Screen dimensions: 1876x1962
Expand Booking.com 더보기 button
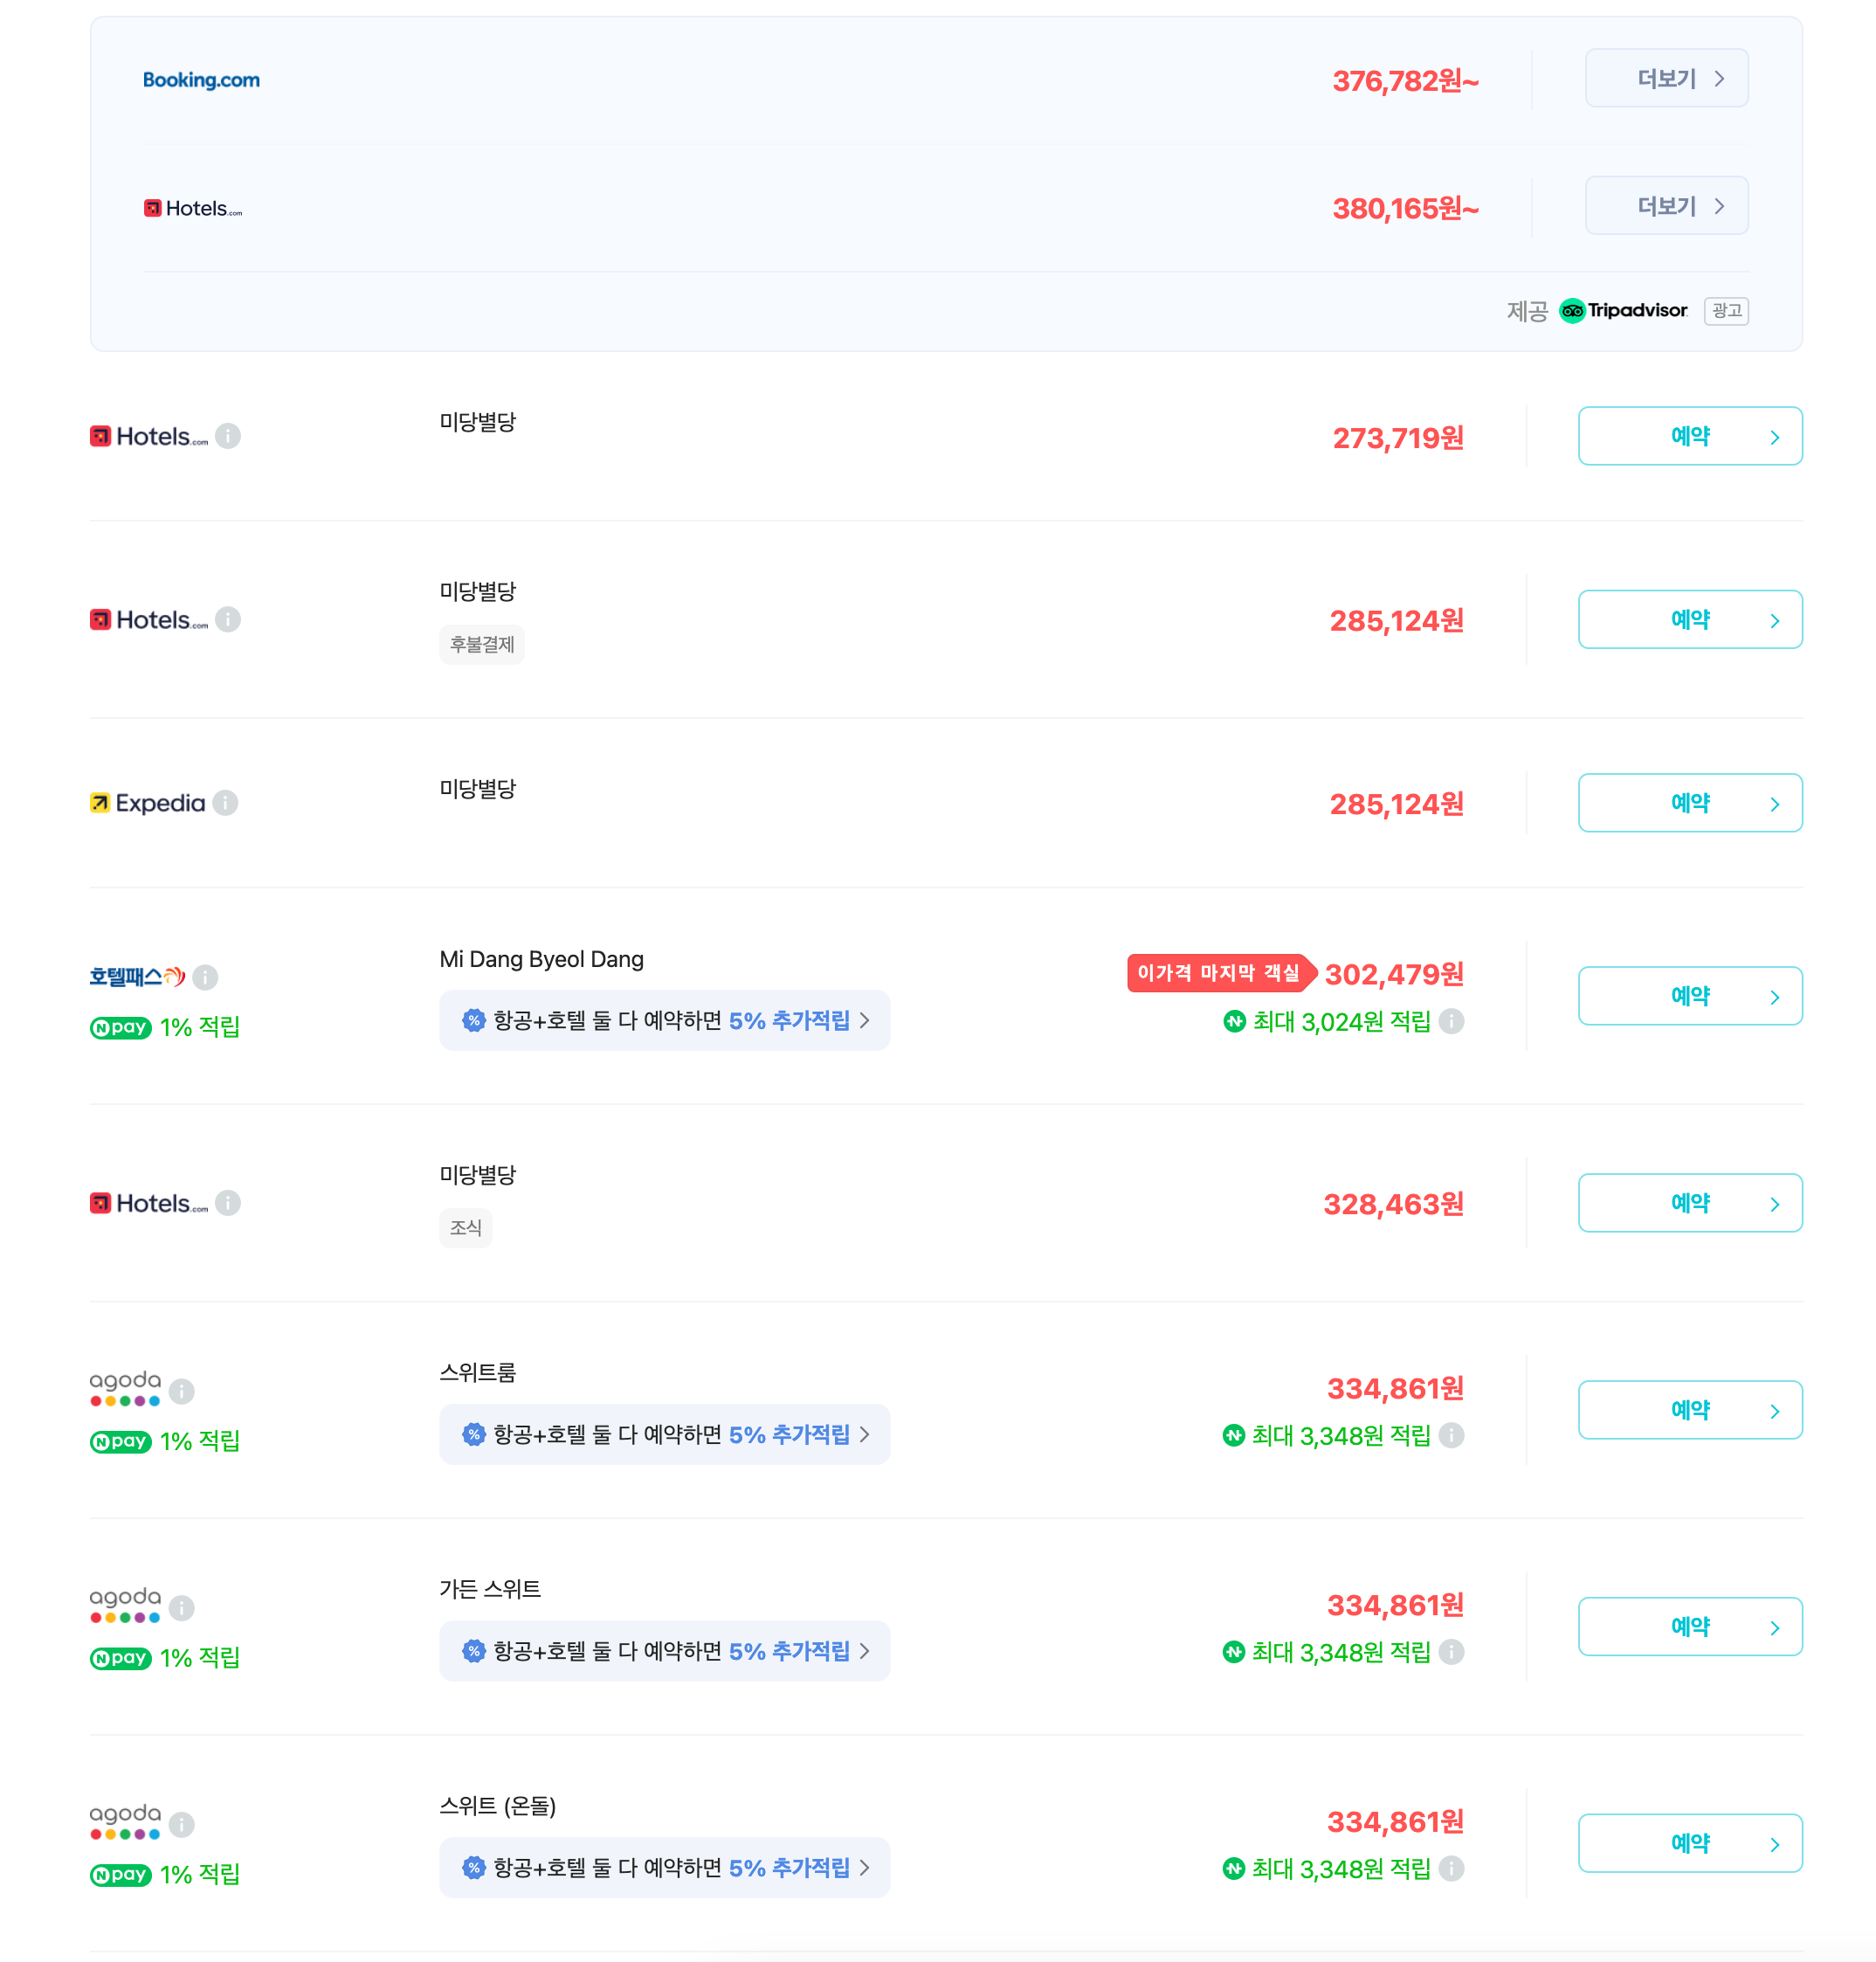1666,78
